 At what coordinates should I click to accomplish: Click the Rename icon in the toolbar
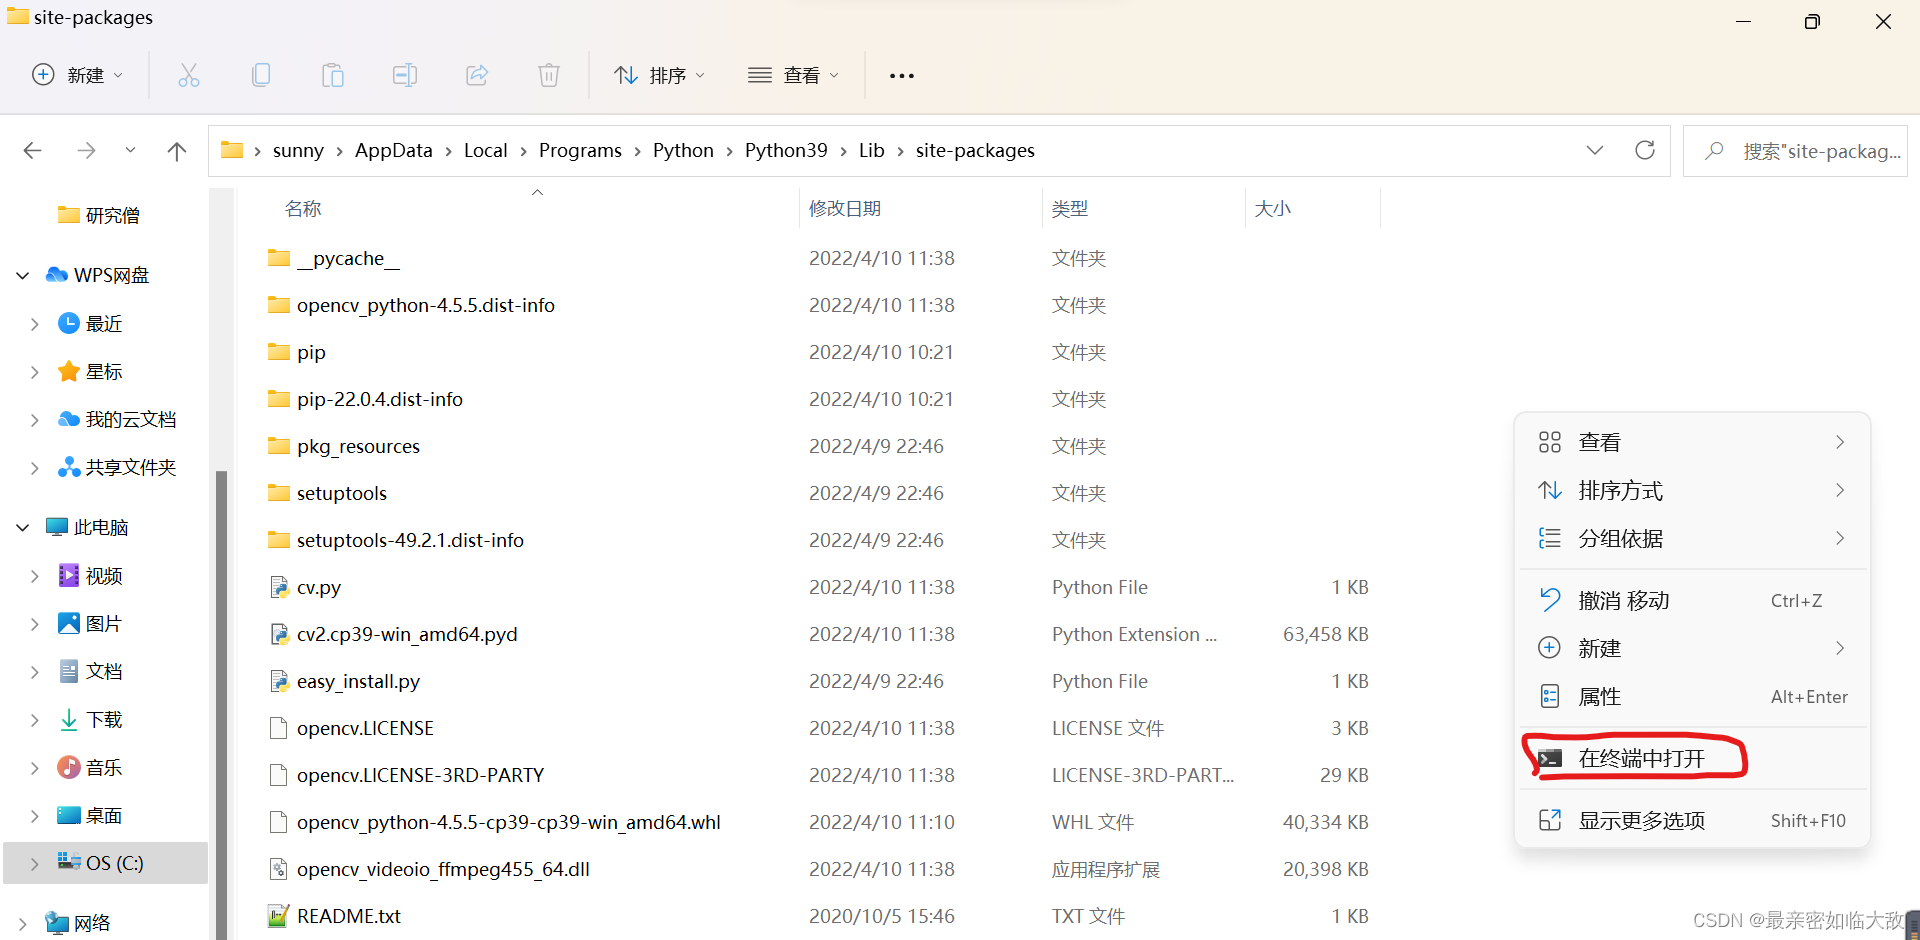pyautogui.click(x=405, y=75)
